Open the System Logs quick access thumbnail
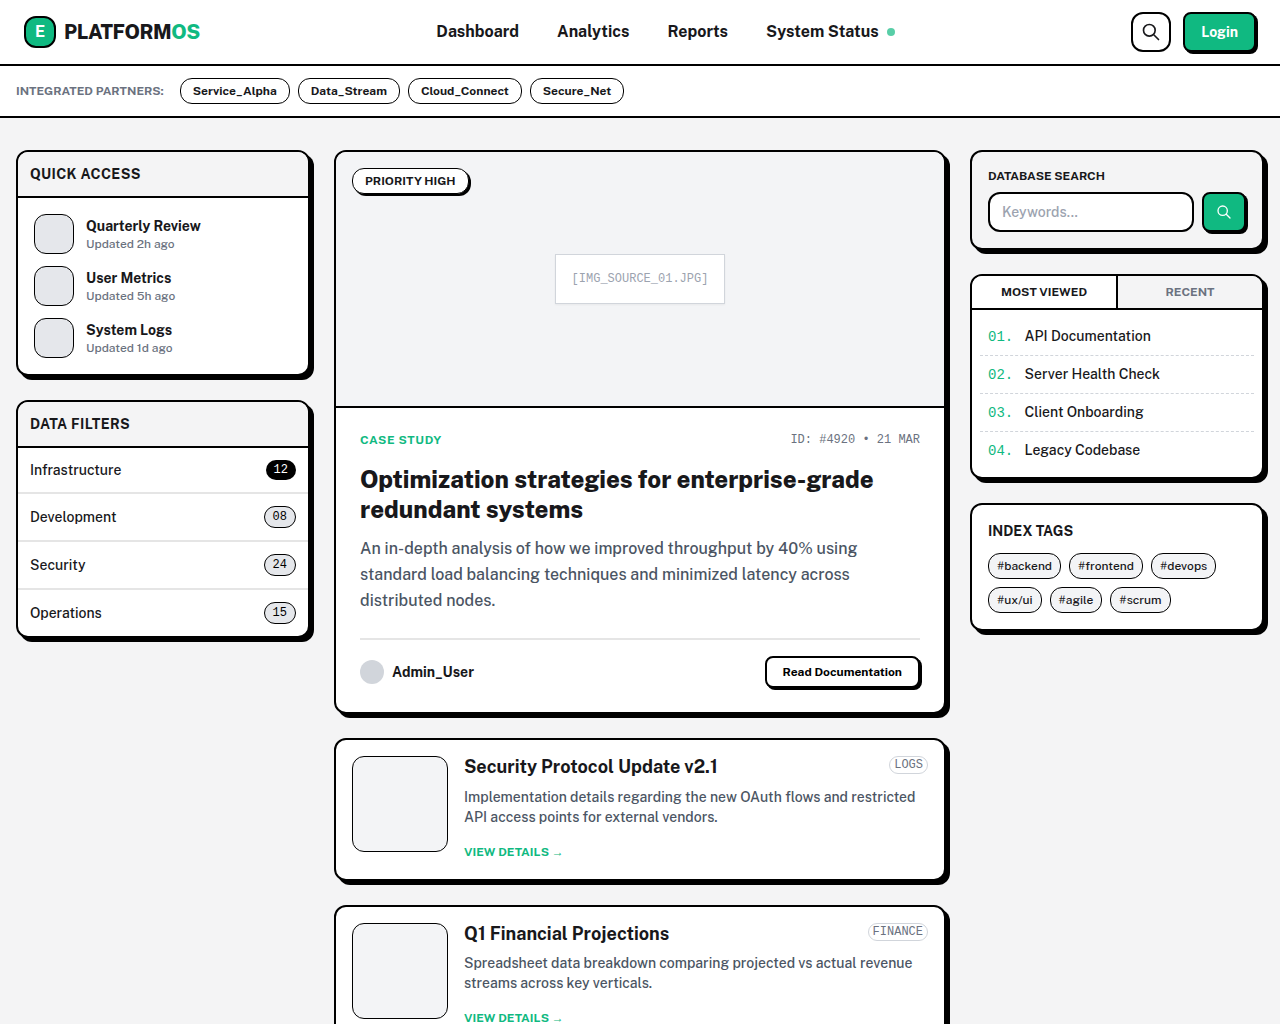 click(x=53, y=338)
